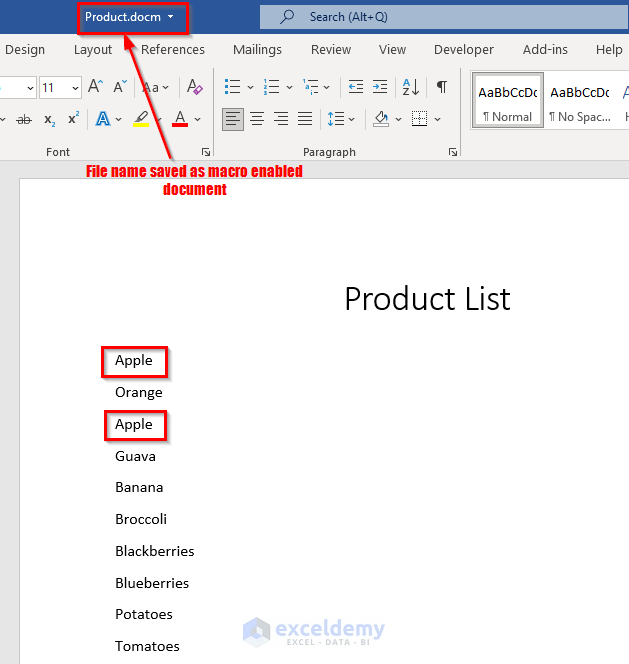The width and height of the screenshot is (629, 664).
Task: Apply yellow text highlight color
Action: coord(141,119)
